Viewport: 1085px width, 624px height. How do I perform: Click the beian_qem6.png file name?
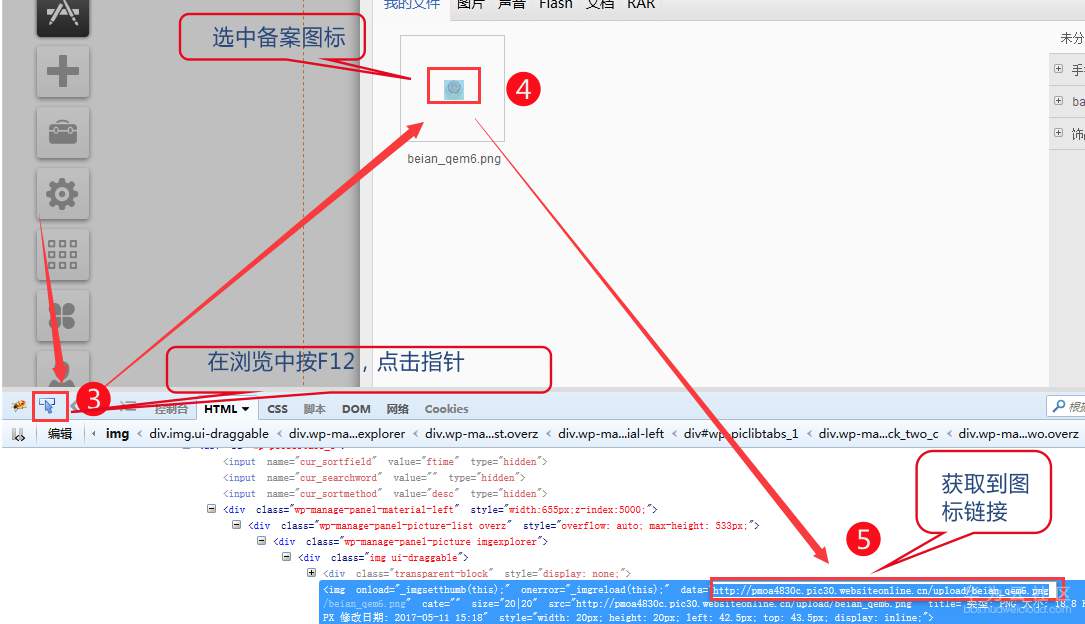tap(454, 158)
